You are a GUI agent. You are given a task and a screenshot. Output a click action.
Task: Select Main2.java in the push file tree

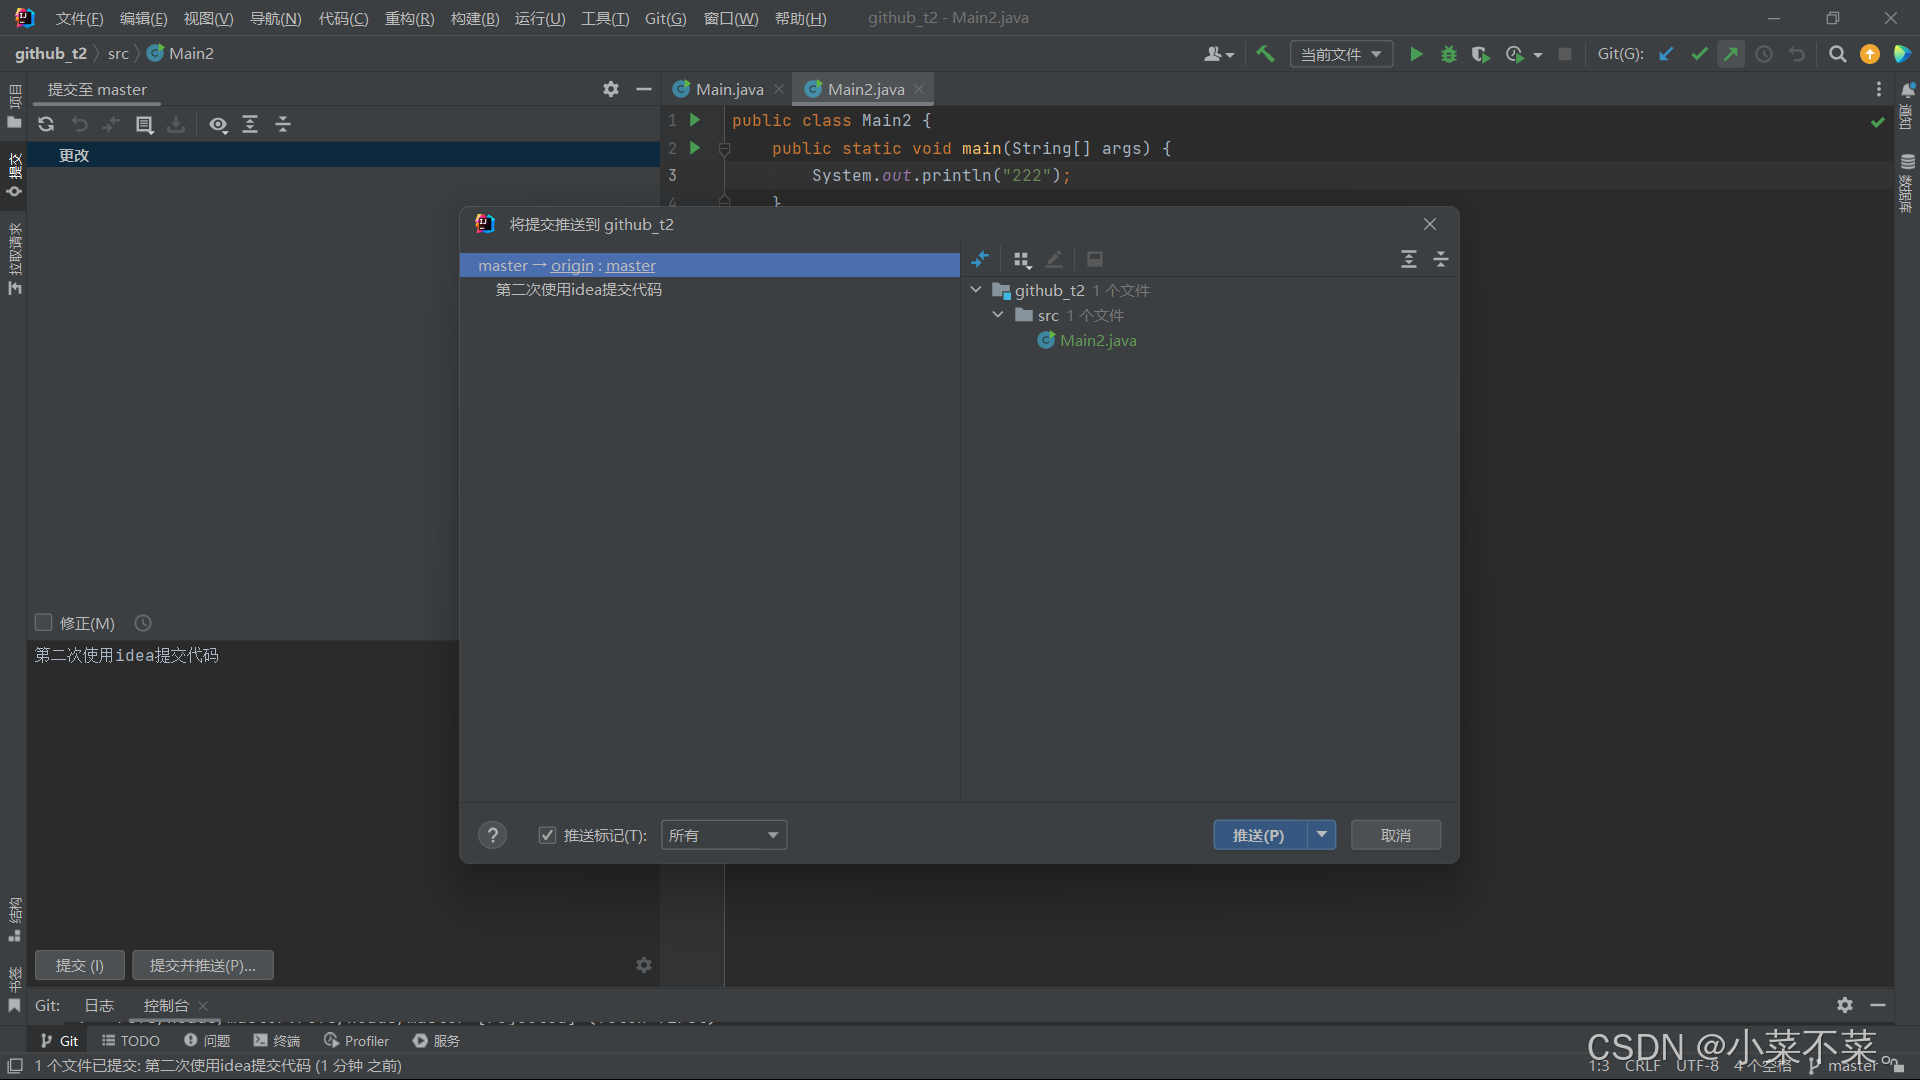click(x=1097, y=341)
